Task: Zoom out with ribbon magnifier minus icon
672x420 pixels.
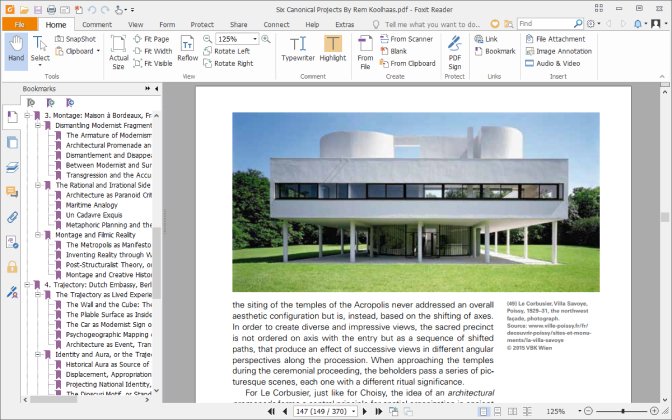Action: click(x=207, y=39)
